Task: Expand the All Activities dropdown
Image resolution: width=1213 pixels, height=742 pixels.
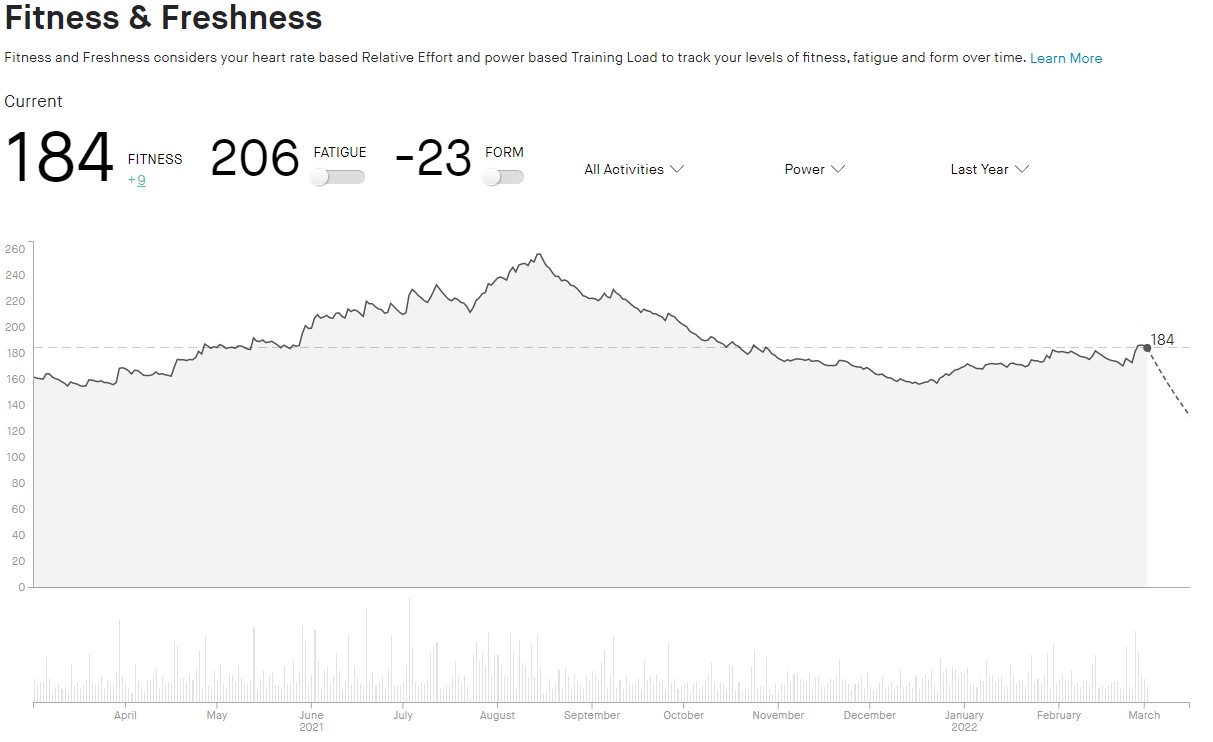Action: pyautogui.click(x=634, y=169)
